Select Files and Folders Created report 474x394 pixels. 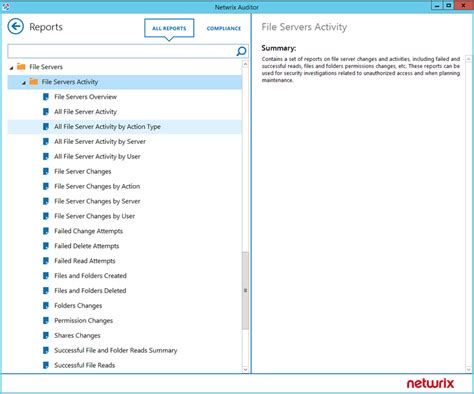[90, 276]
